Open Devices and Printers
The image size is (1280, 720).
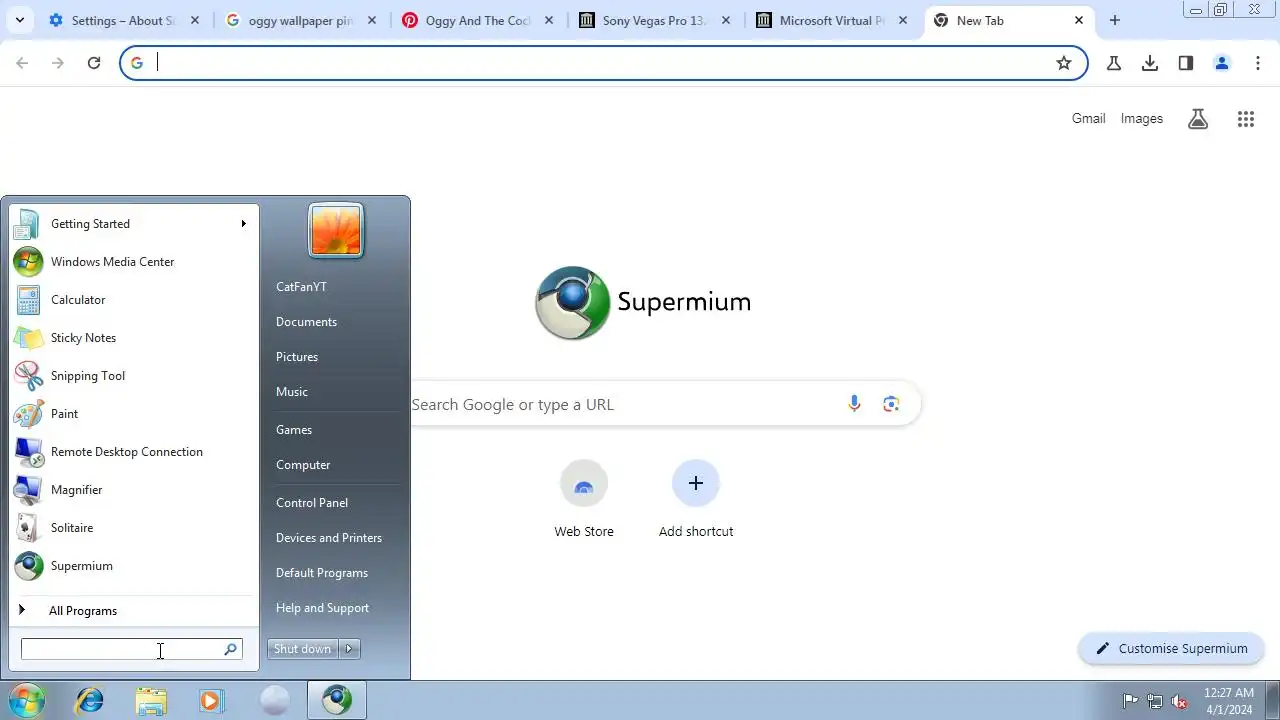click(x=329, y=538)
